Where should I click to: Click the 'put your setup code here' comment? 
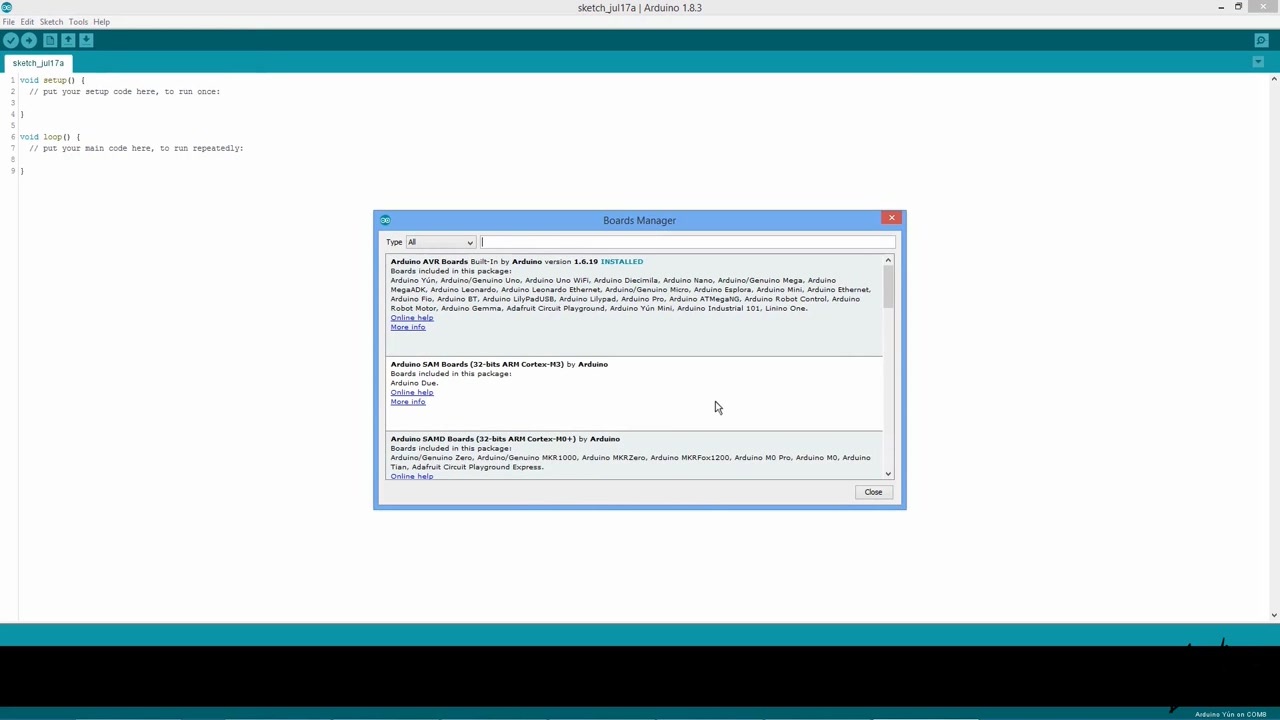pos(124,91)
